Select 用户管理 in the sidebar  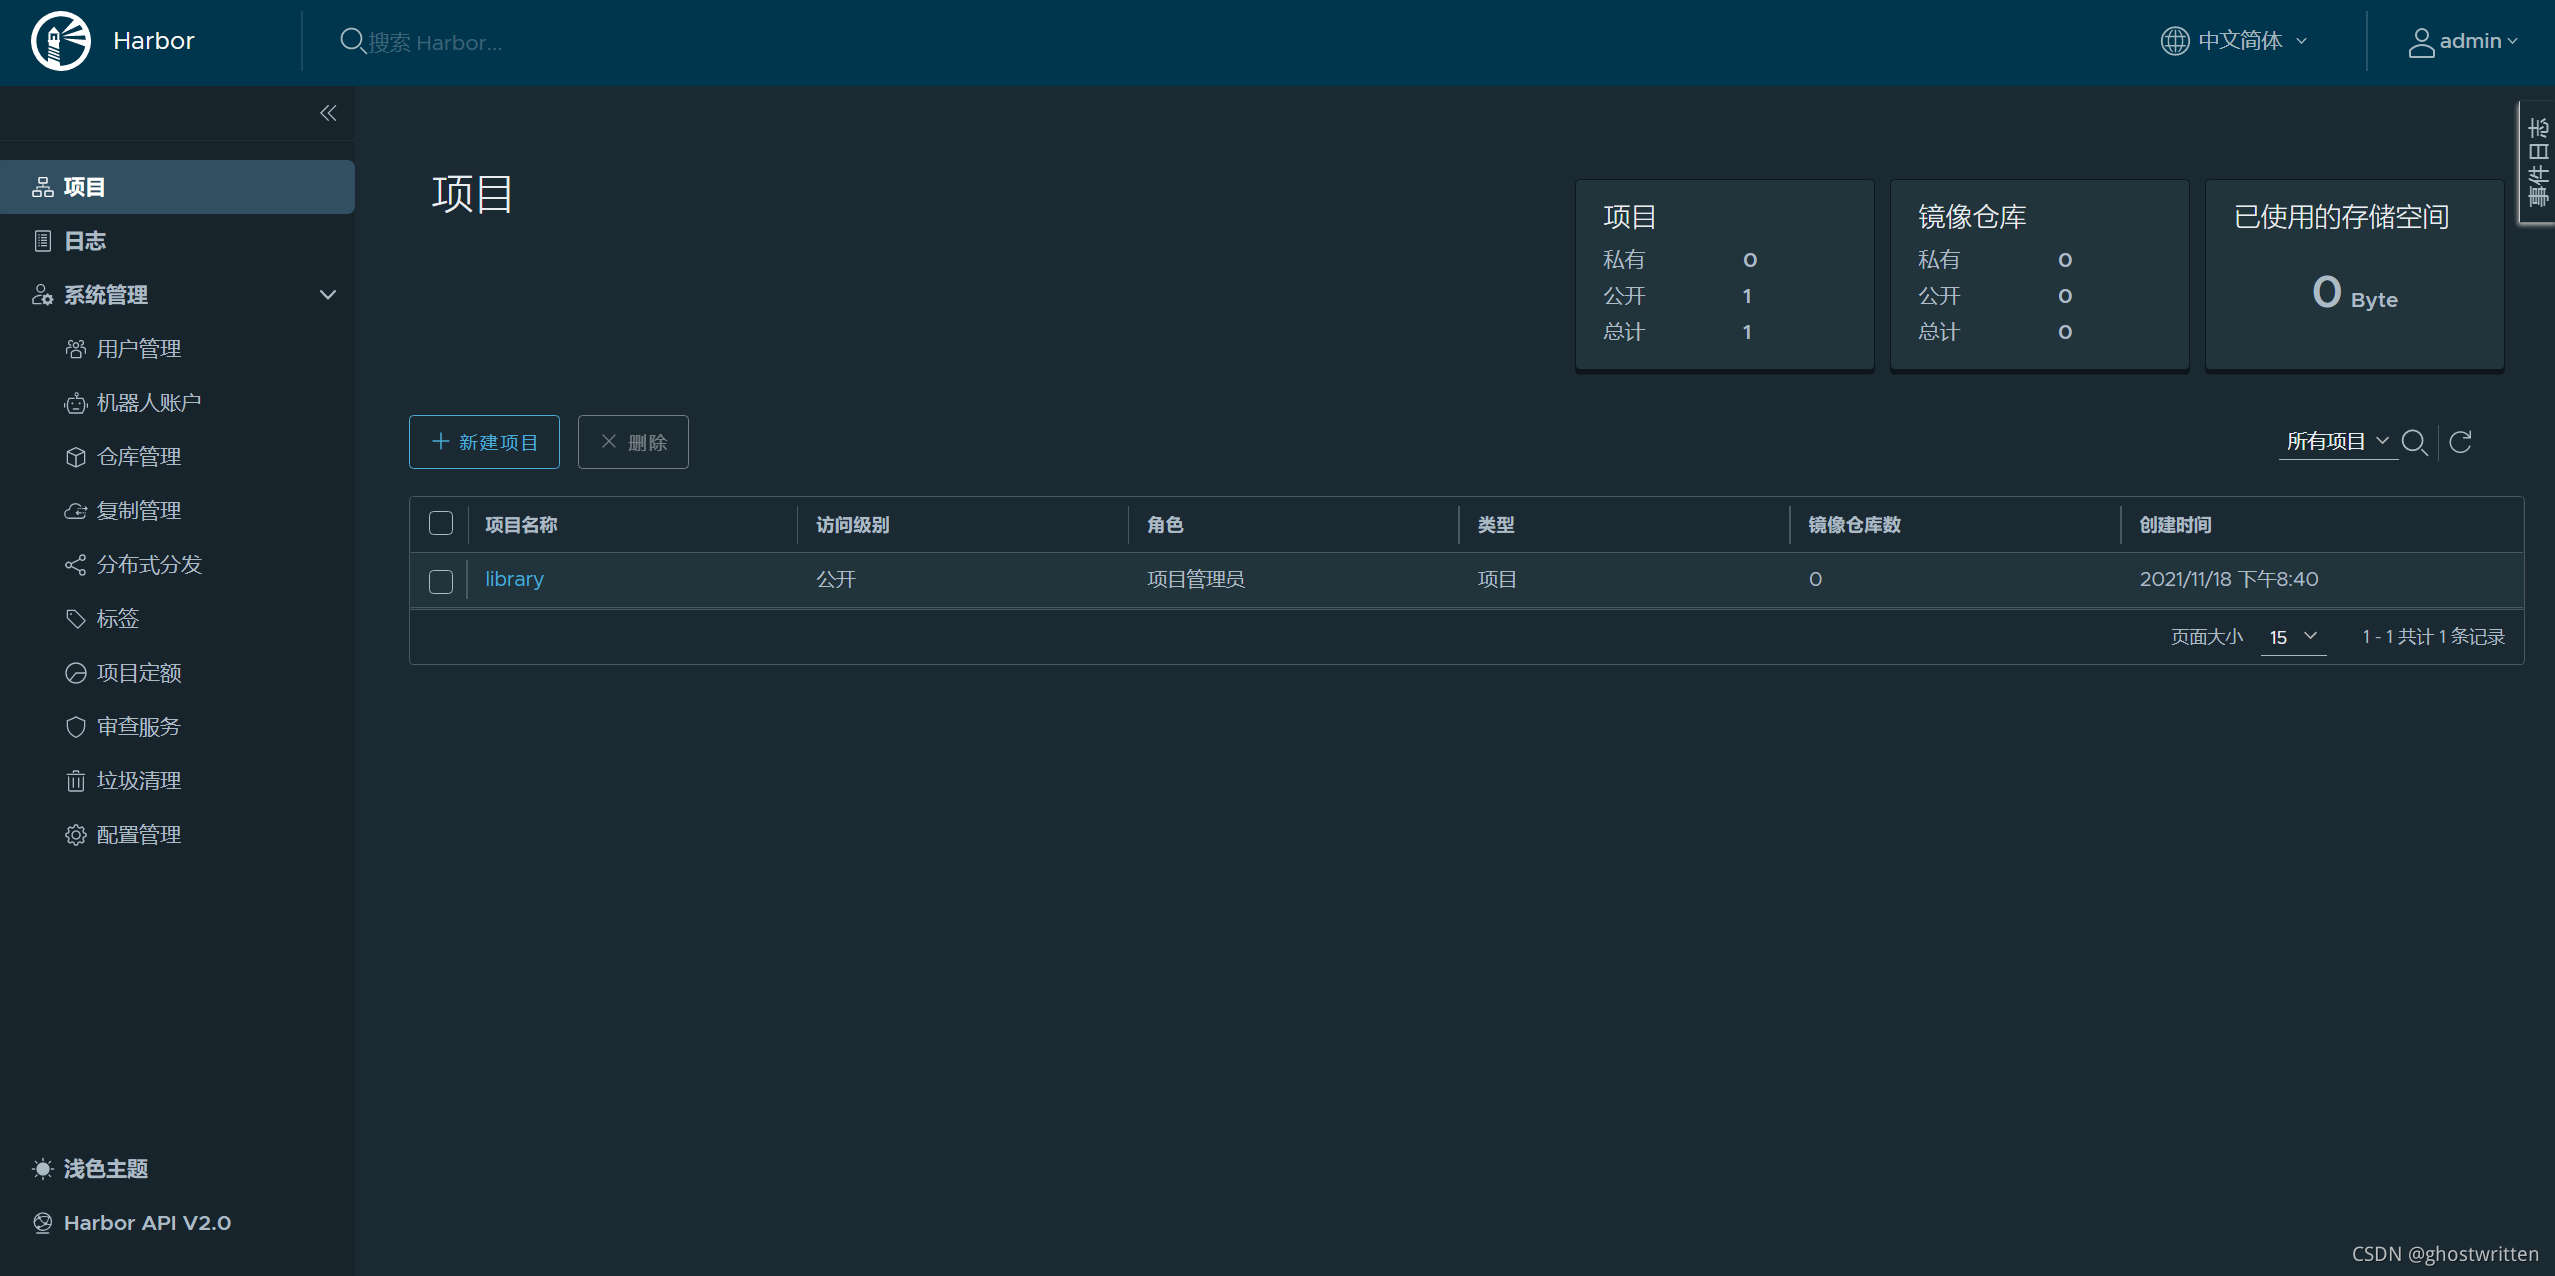tap(138, 349)
